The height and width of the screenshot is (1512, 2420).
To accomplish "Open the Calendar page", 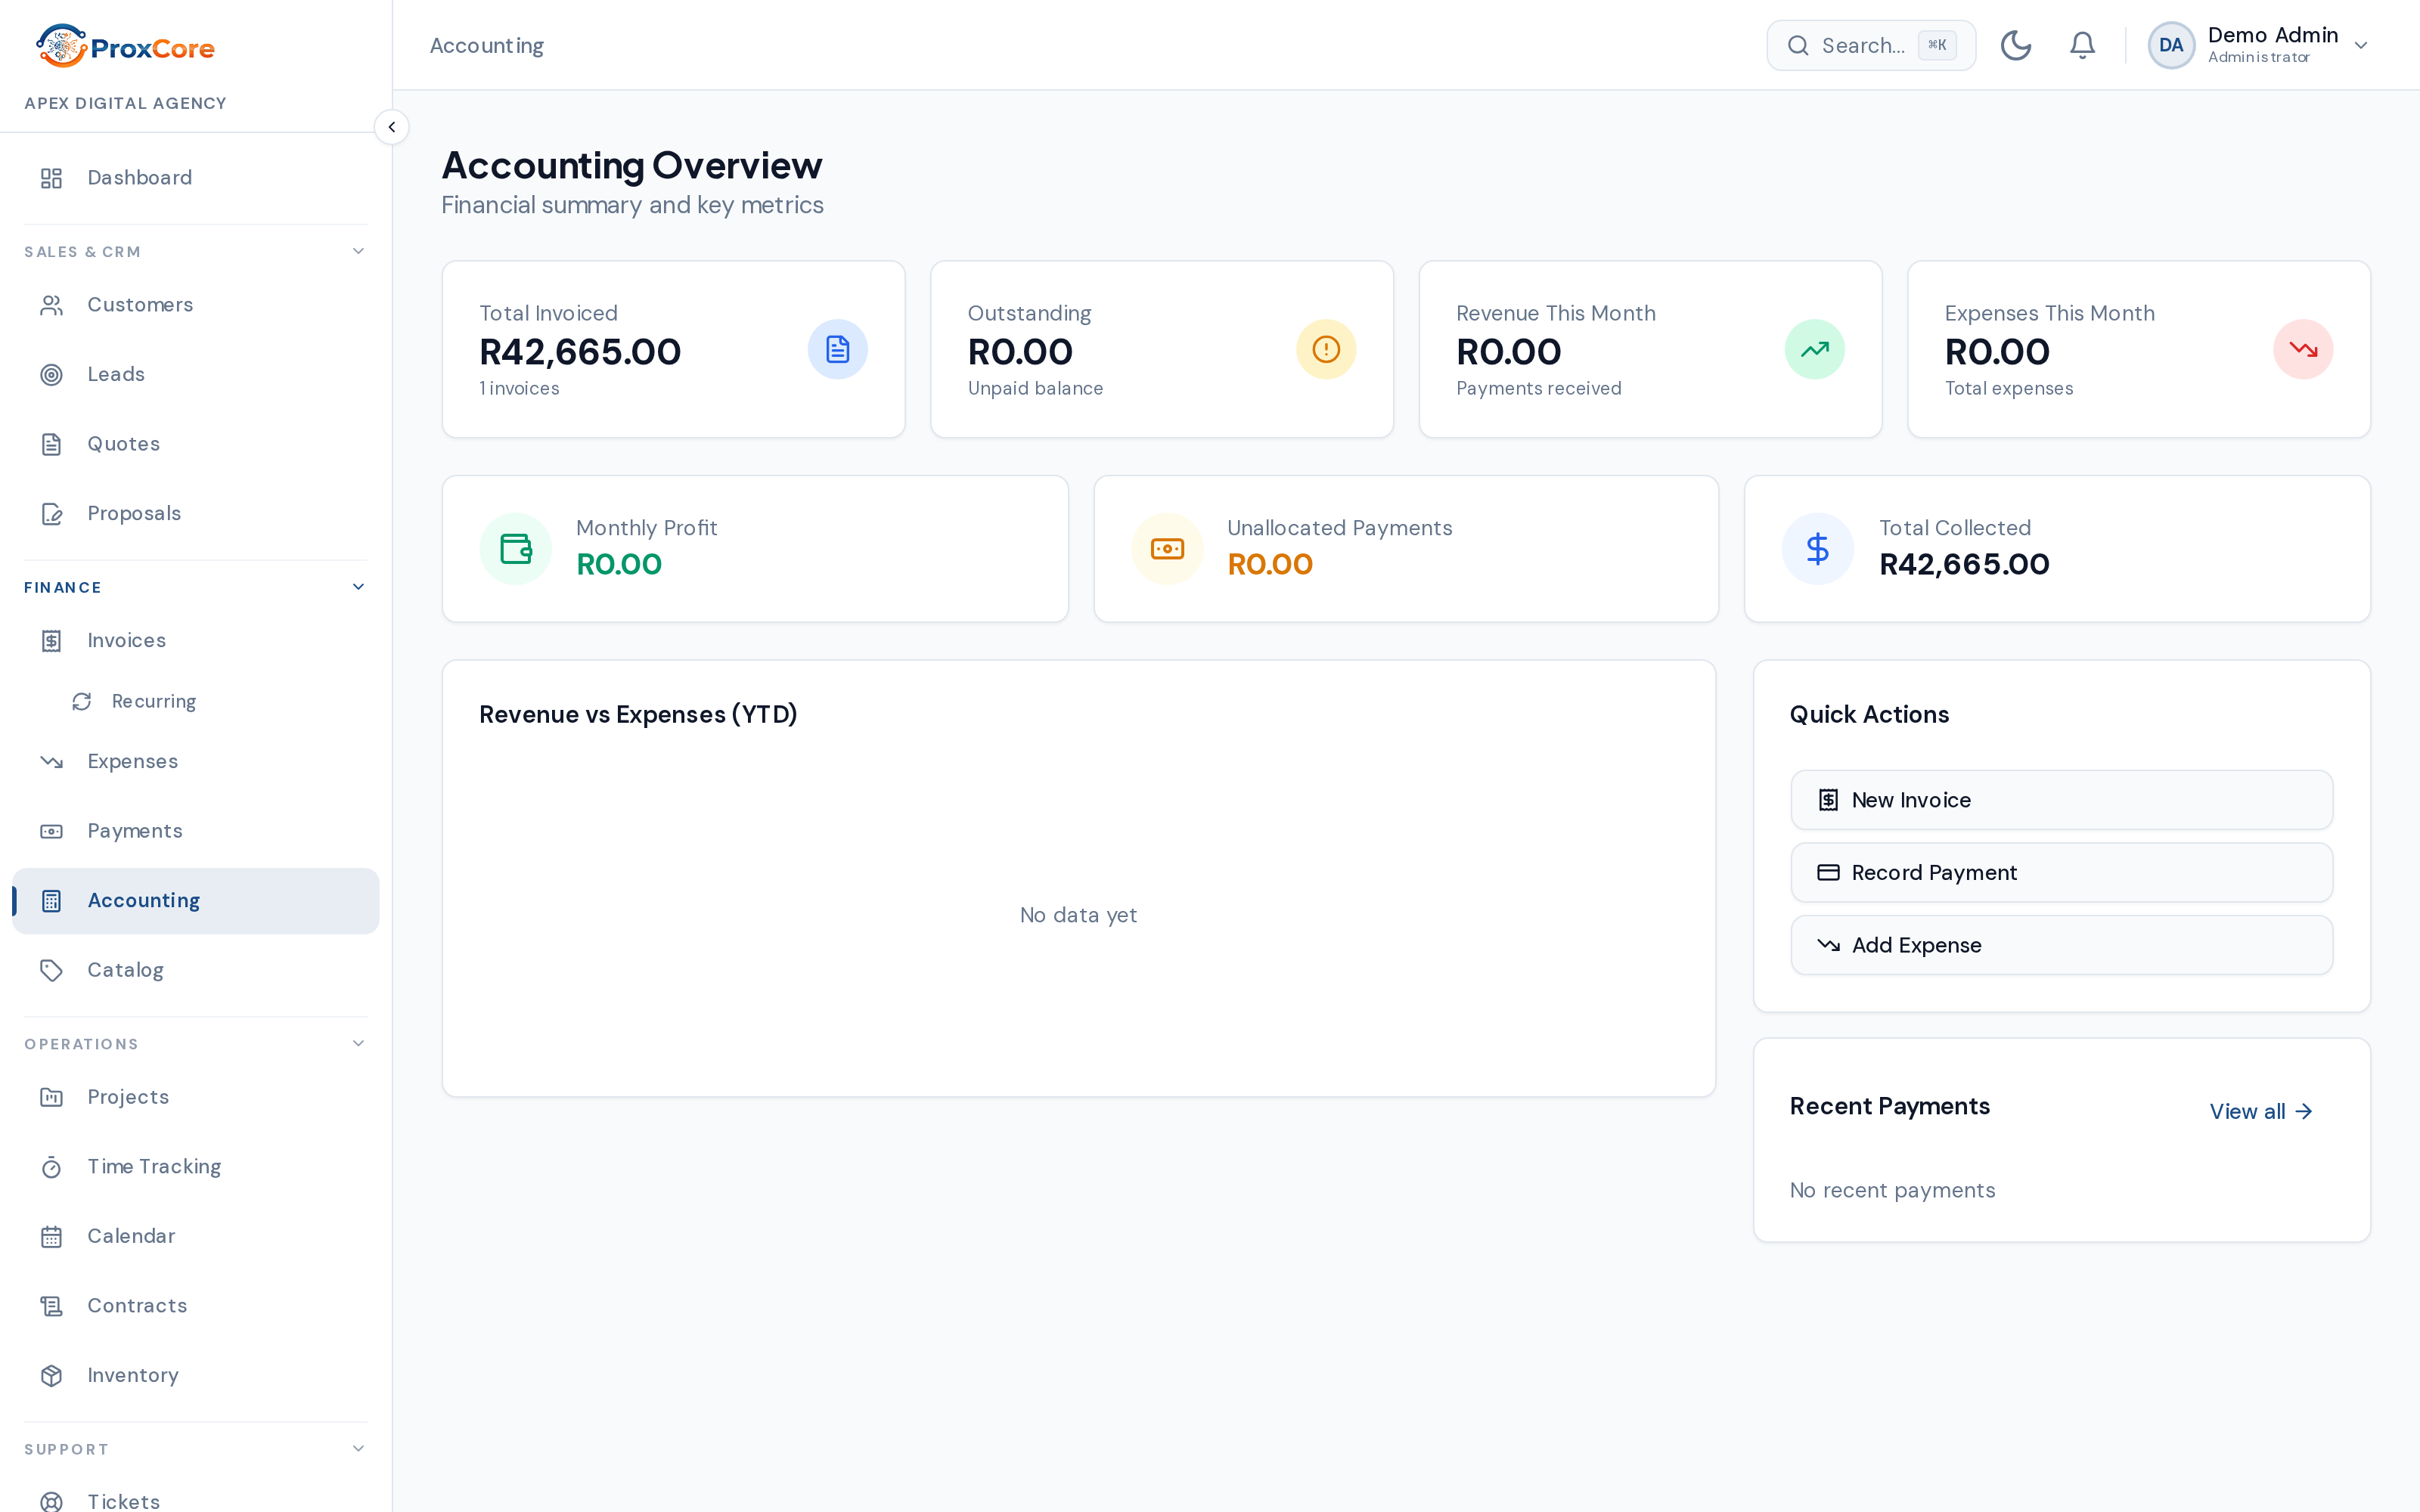I will (x=196, y=1236).
